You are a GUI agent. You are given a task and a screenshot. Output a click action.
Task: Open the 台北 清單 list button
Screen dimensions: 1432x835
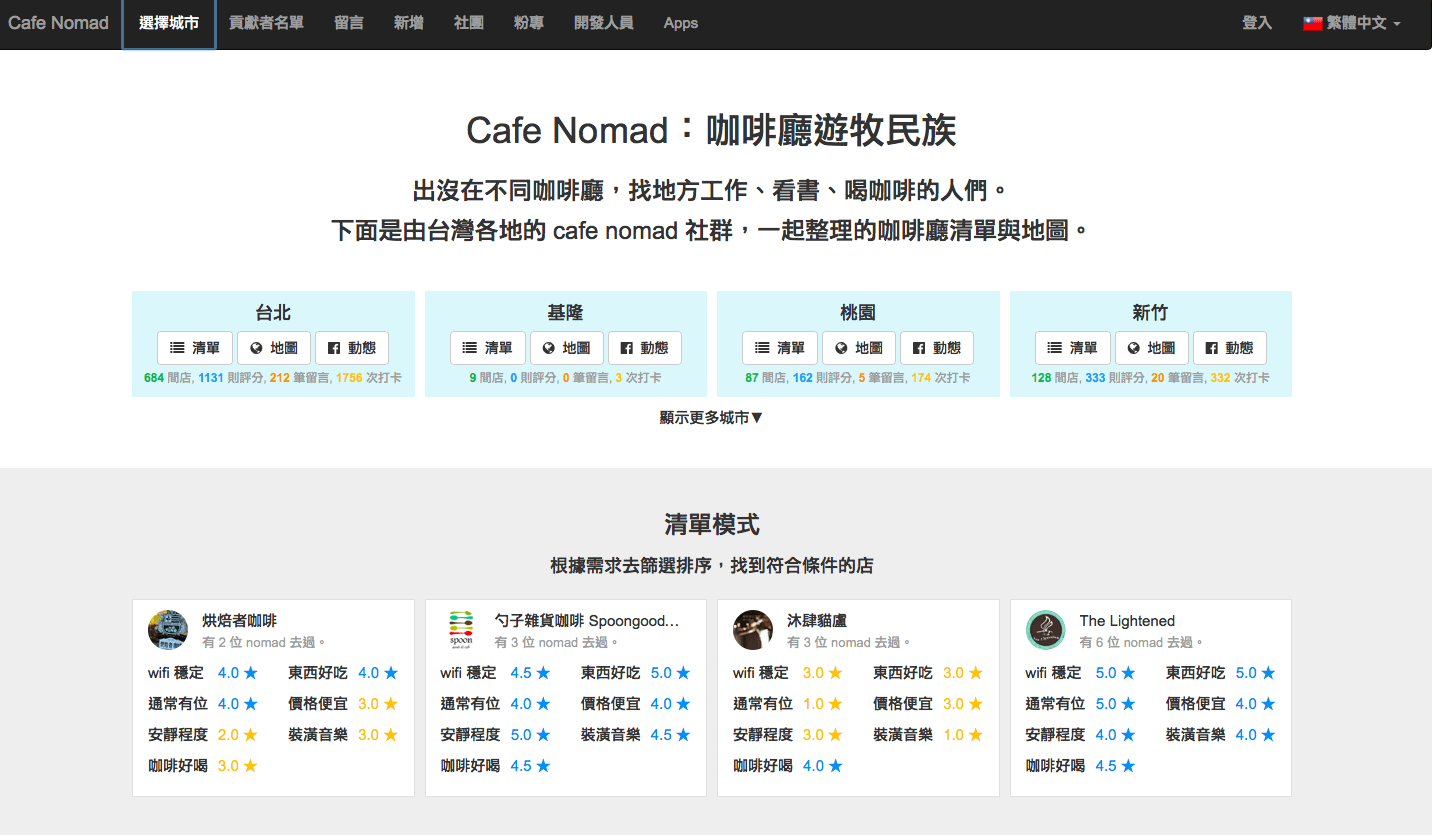[x=195, y=348]
